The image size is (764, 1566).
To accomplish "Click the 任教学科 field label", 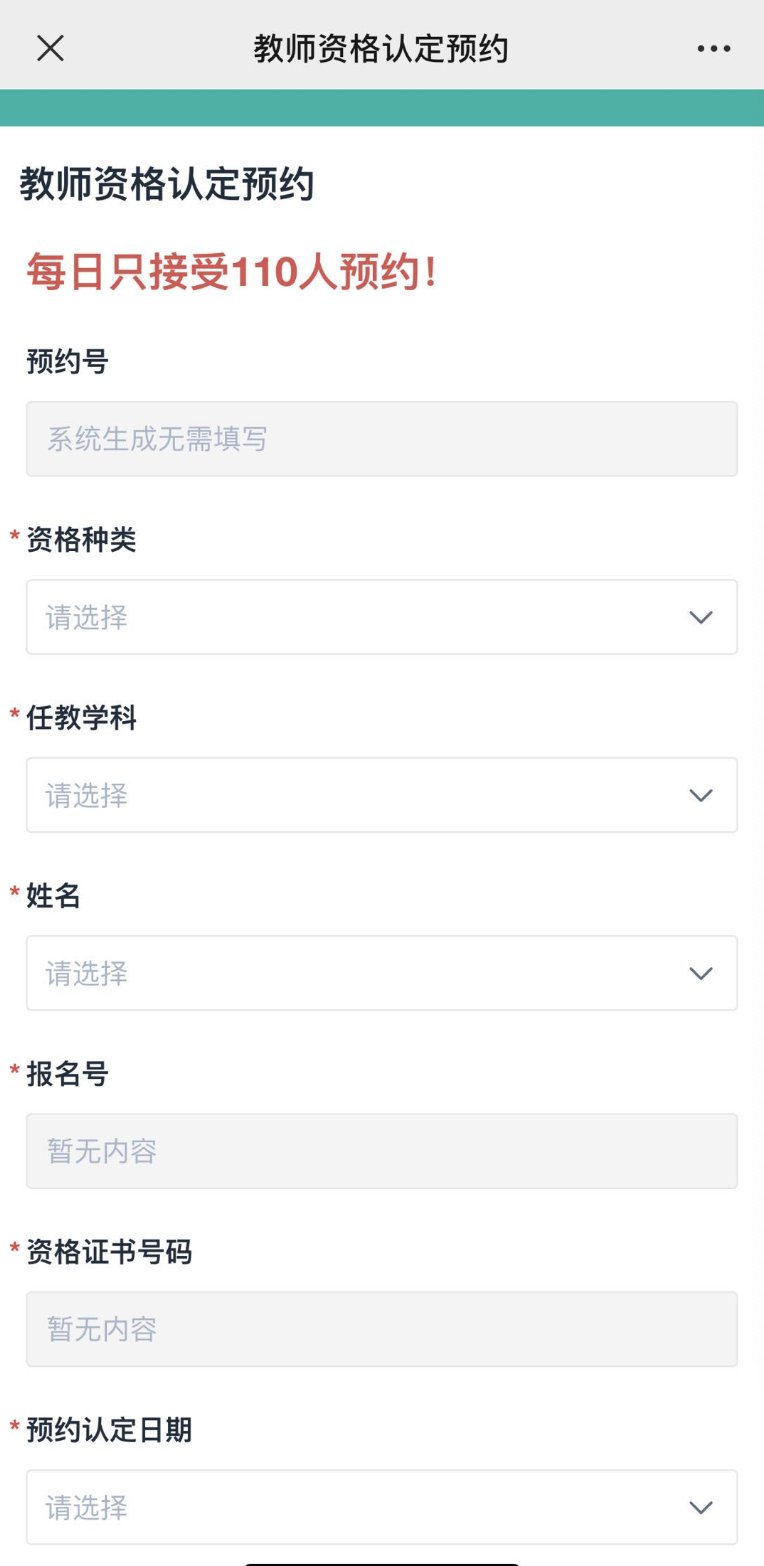I will 81,718.
